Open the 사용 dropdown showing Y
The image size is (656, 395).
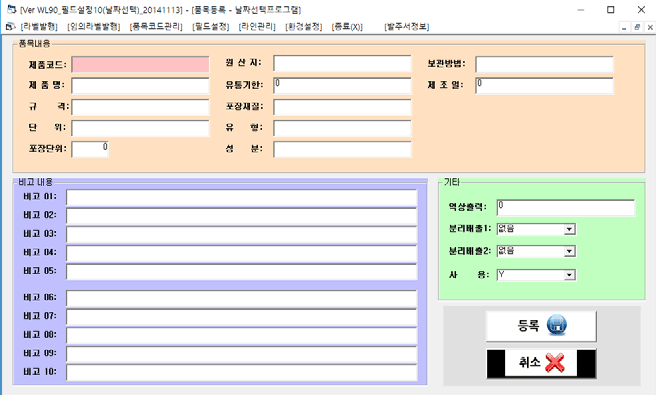point(569,275)
